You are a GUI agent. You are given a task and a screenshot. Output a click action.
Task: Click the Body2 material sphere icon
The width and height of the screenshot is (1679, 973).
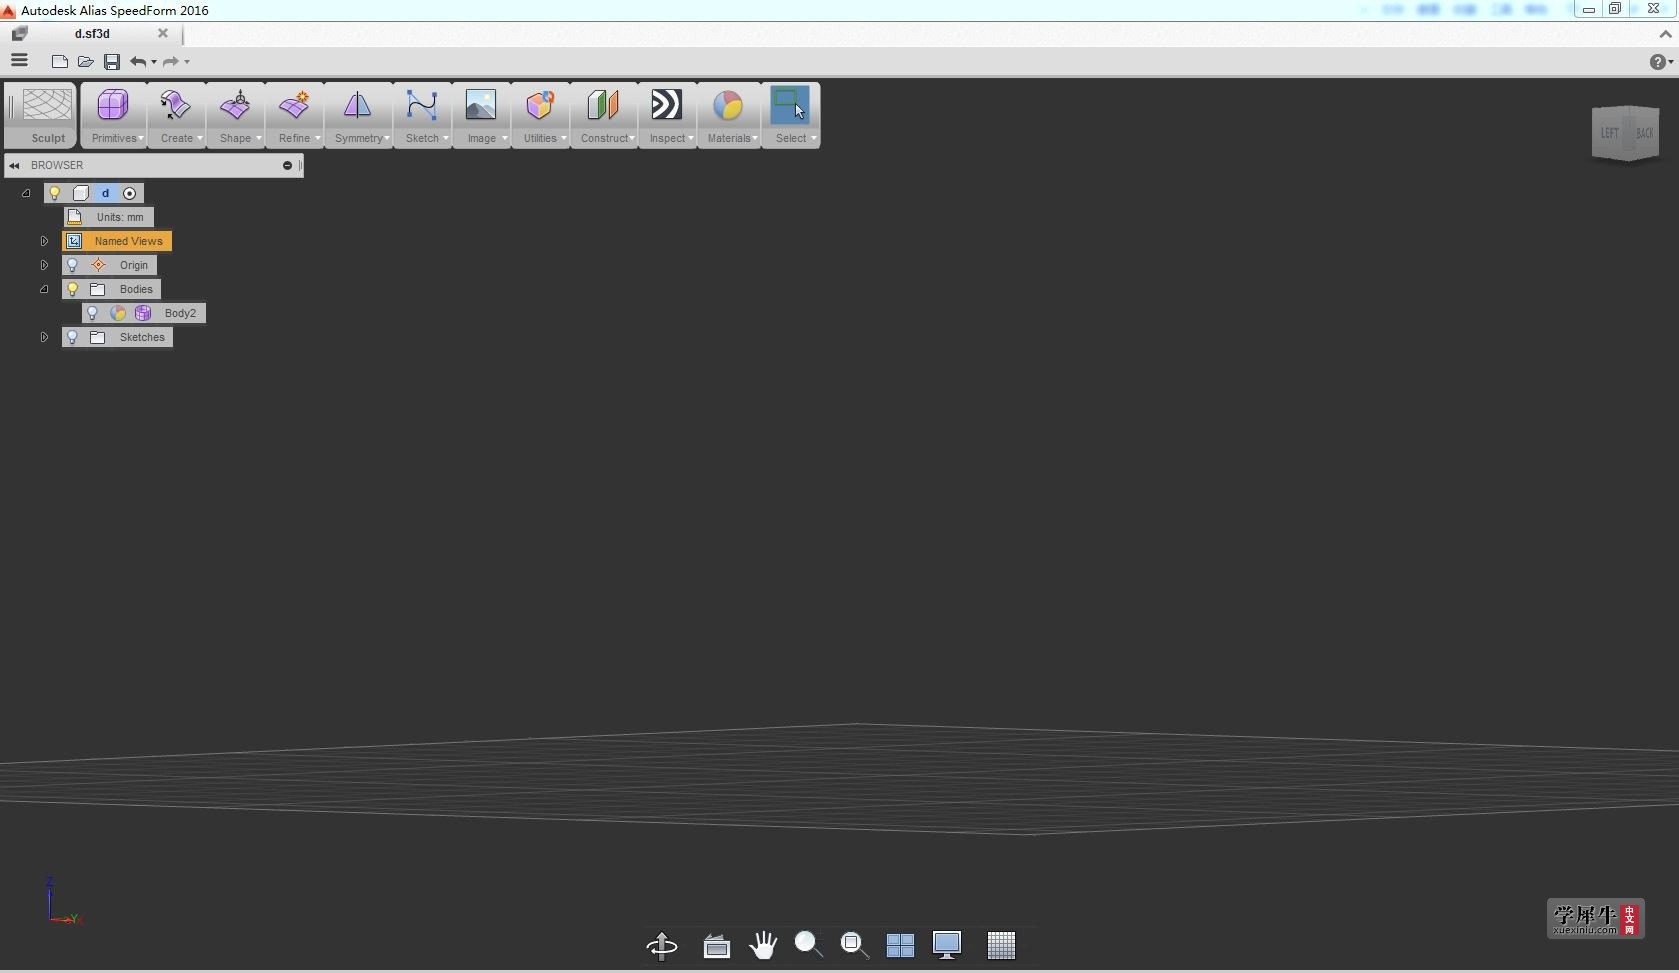(x=118, y=313)
